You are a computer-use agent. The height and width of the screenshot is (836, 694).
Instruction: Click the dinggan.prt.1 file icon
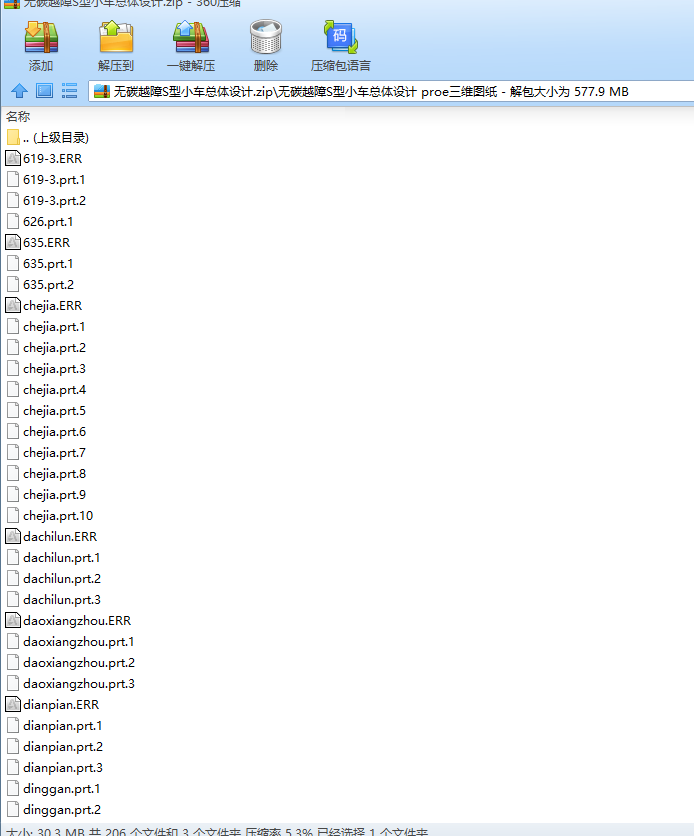[x=13, y=789]
